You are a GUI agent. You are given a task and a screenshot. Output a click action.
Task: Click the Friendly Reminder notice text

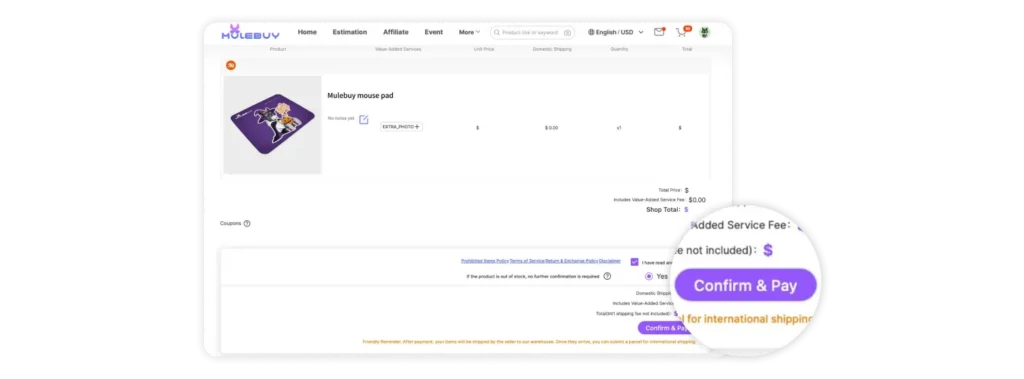pyautogui.click(x=529, y=342)
